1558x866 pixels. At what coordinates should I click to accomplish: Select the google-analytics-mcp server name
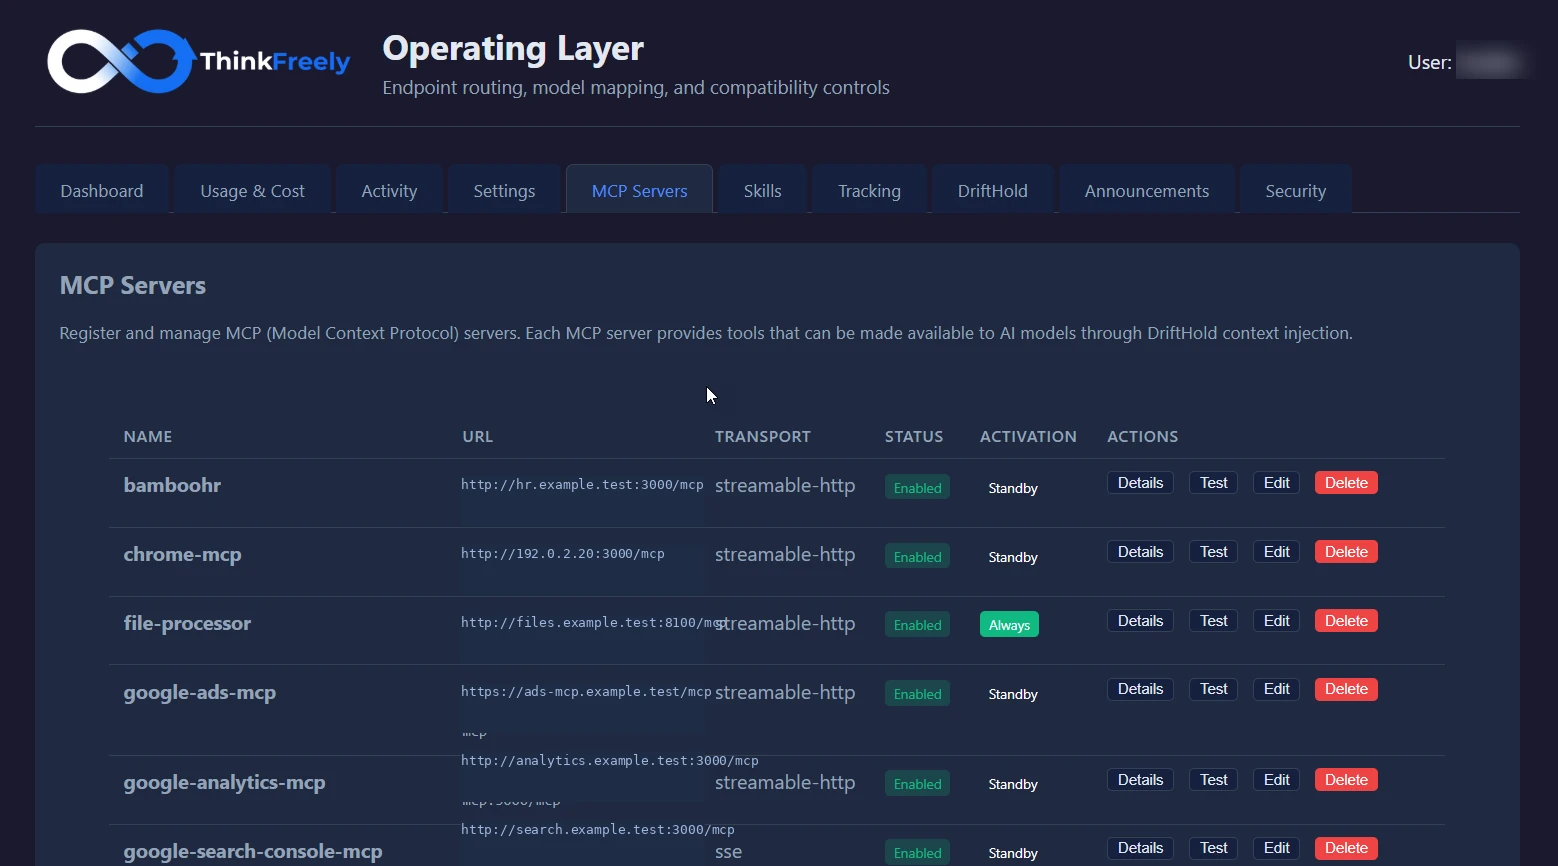(x=224, y=782)
